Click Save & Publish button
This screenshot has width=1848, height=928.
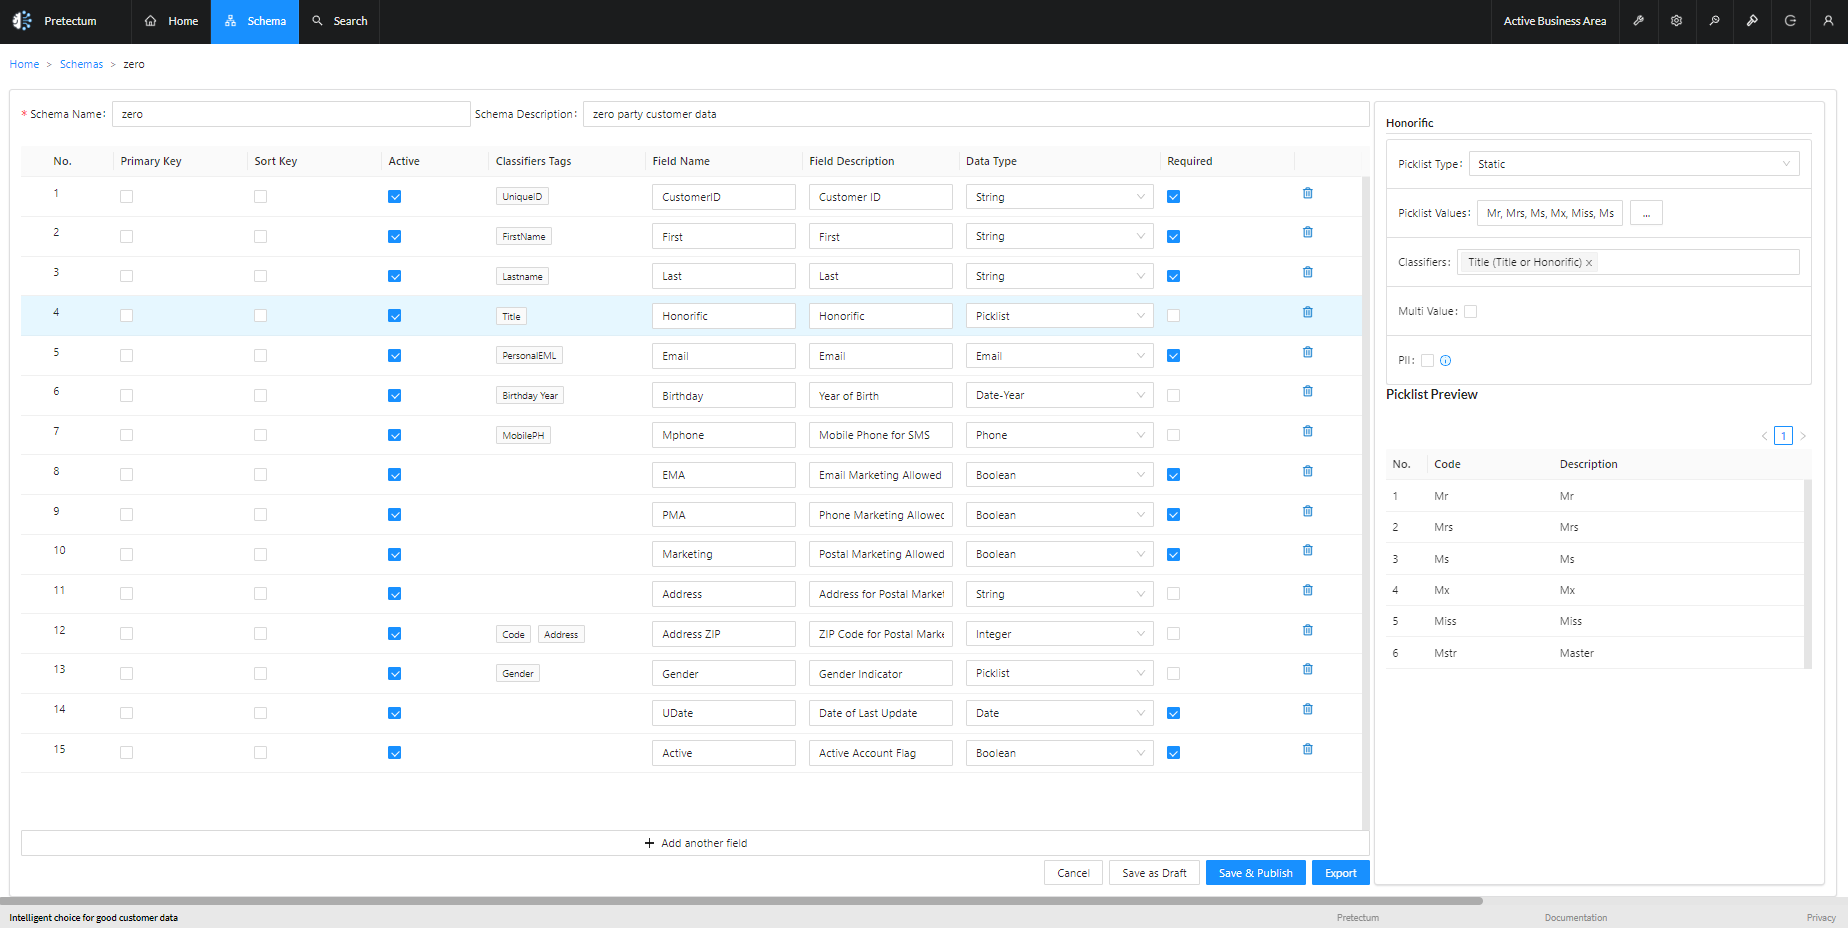[1255, 873]
